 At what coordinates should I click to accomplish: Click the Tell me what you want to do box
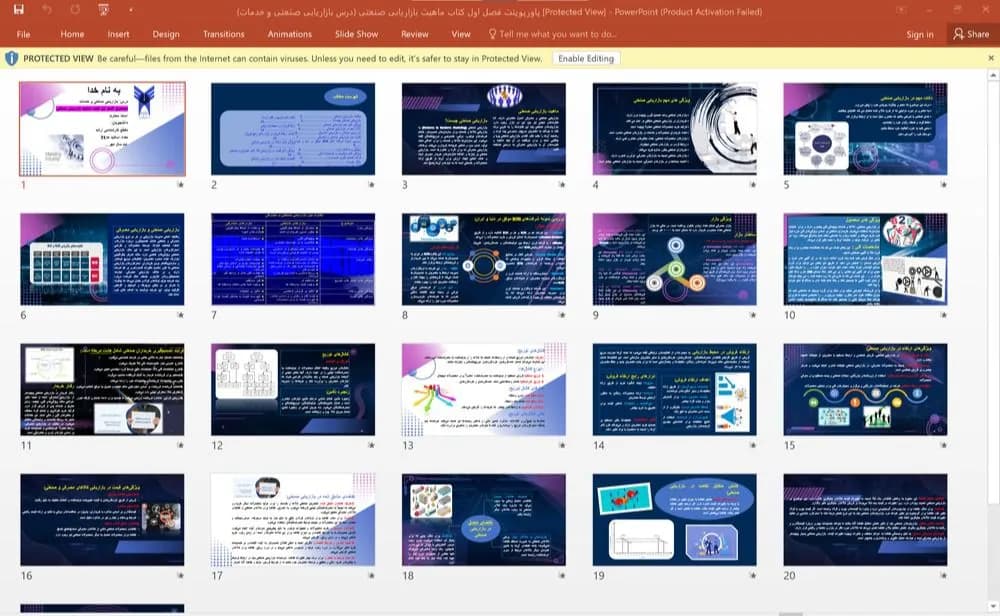click(558, 34)
